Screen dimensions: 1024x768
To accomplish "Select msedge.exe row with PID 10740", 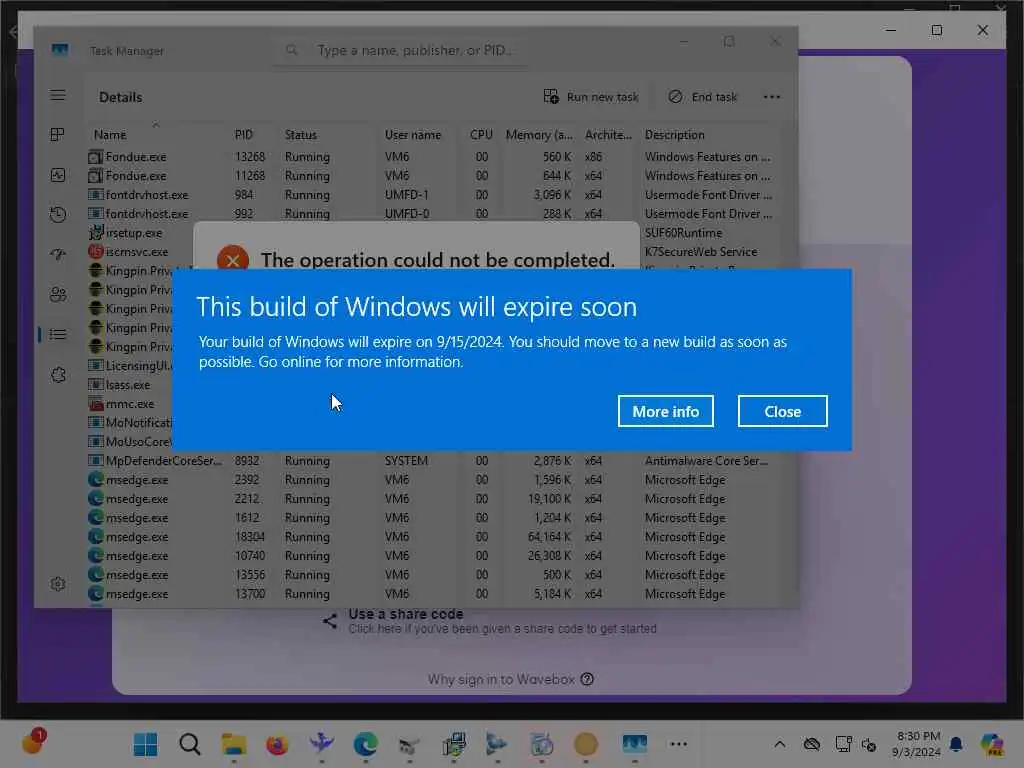I will 431,556.
